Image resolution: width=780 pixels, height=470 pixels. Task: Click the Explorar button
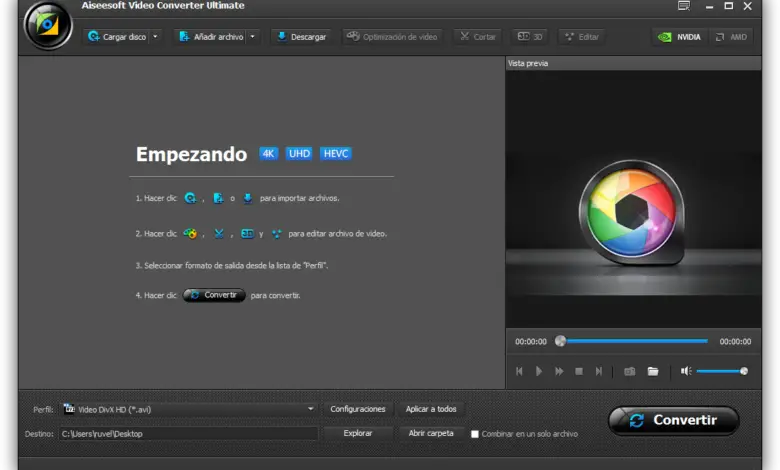coord(358,433)
